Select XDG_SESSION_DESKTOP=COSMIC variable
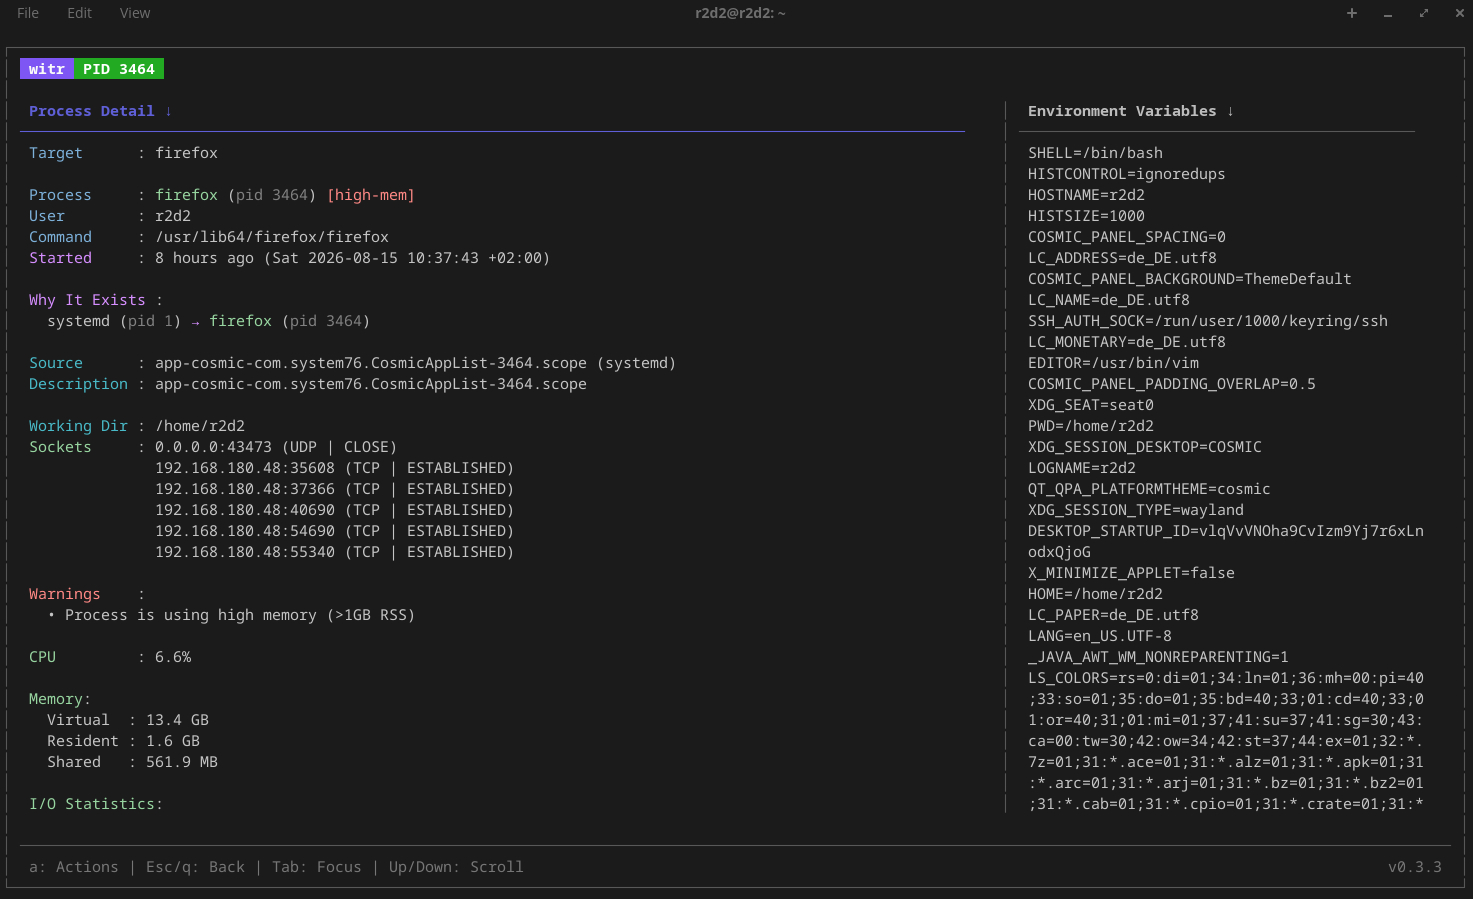Screen dimensions: 1473x899 pos(1145,447)
